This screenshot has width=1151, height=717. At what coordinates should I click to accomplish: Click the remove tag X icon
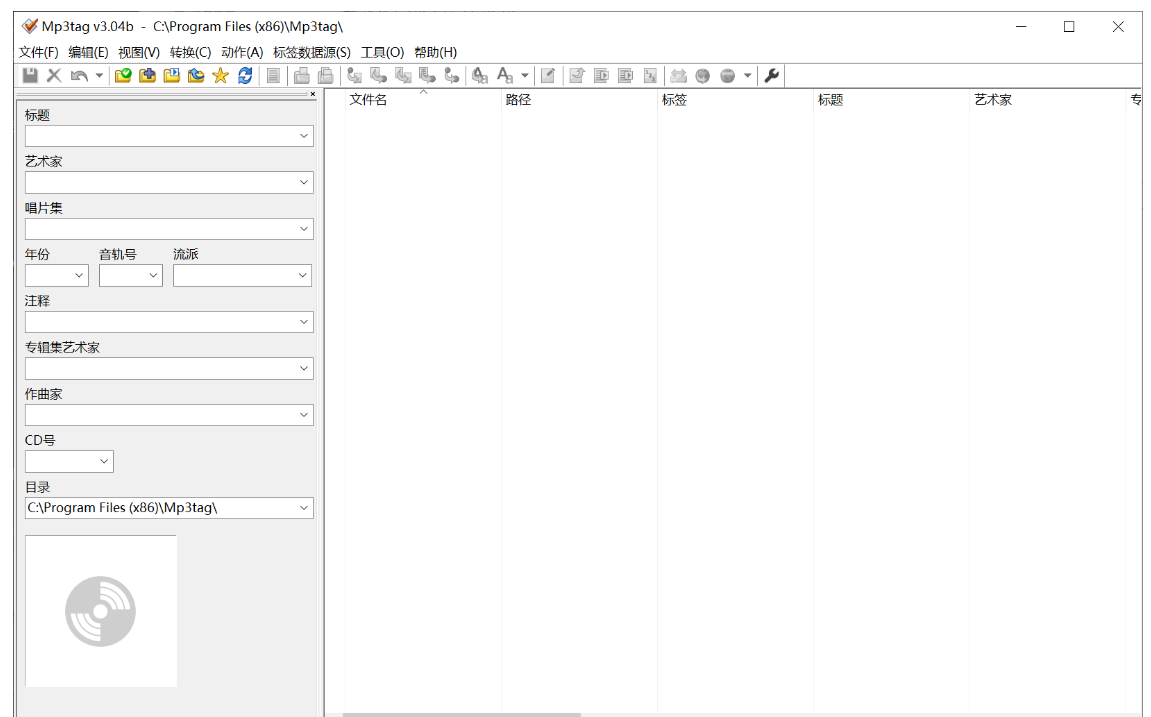point(54,76)
